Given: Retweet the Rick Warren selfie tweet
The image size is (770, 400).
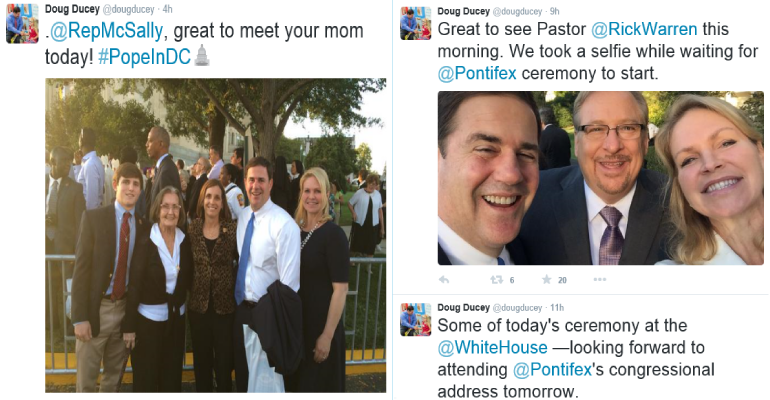Looking at the screenshot, I should click(496, 280).
